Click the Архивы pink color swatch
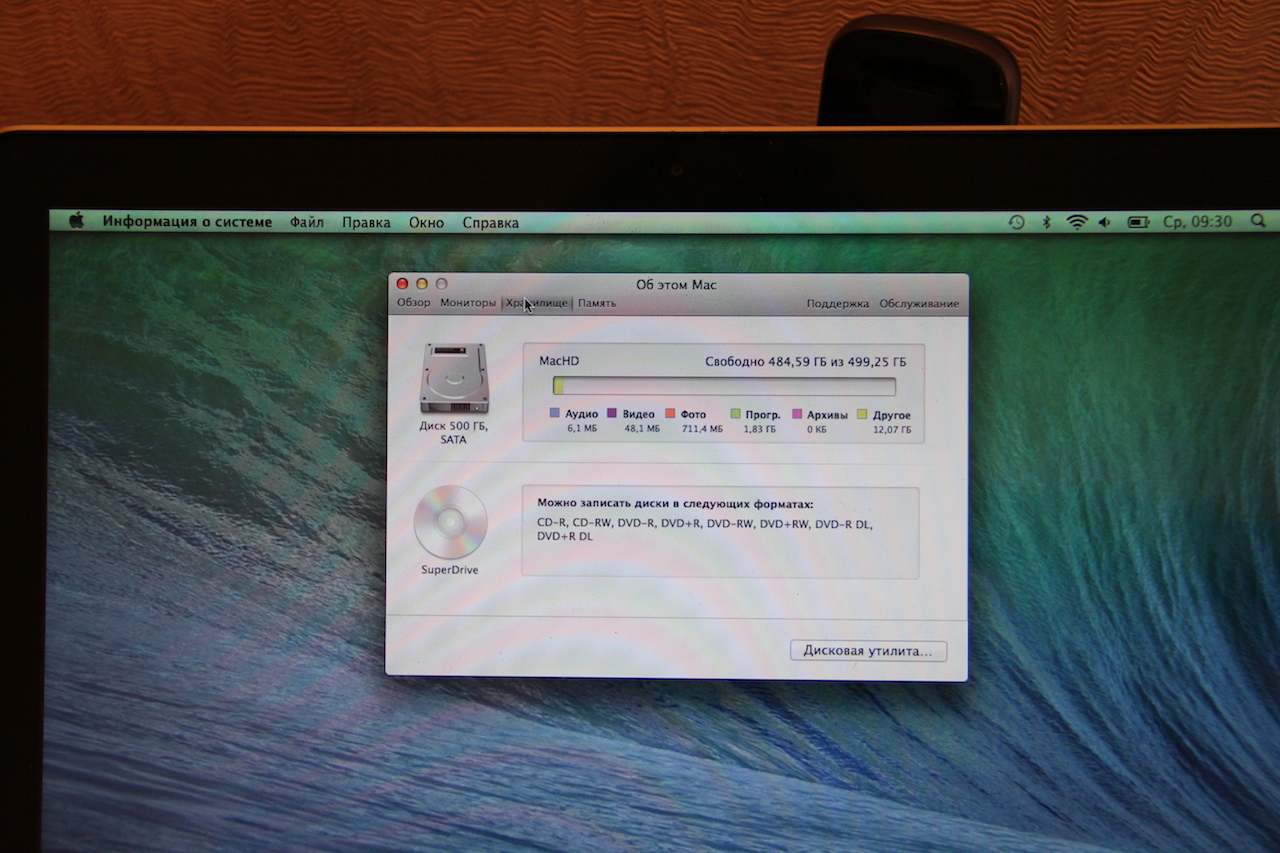Screen dimensions: 1280x853 click(x=797, y=414)
